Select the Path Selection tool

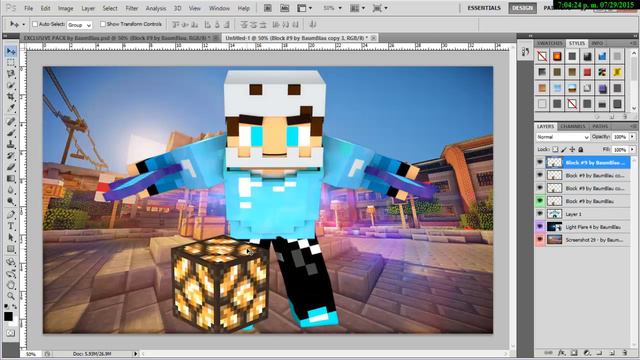pos(11,237)
